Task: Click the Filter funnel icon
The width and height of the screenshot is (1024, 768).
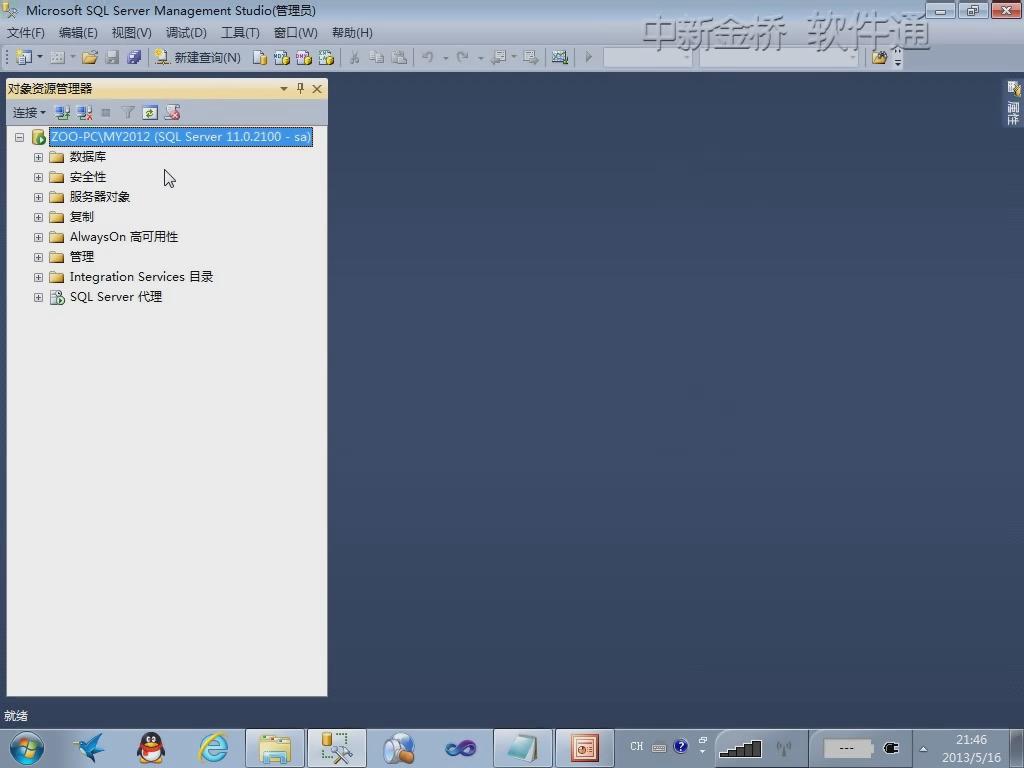Action: pyautogui.click(x=128, y=113)
